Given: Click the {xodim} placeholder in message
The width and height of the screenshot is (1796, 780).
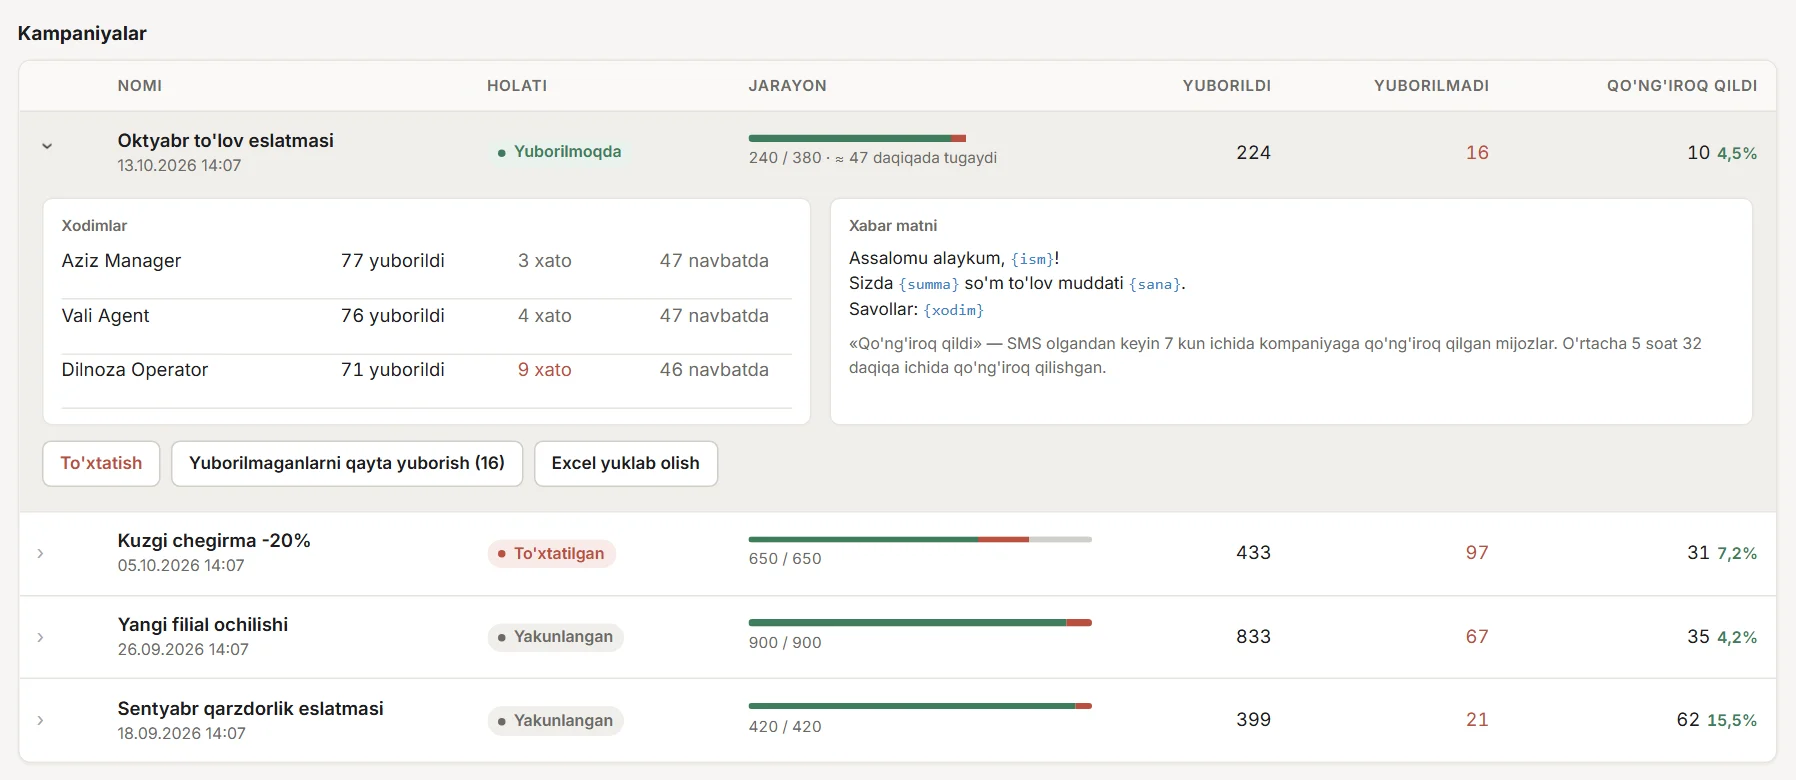Looking at the screenshot, I should [954, 310].
